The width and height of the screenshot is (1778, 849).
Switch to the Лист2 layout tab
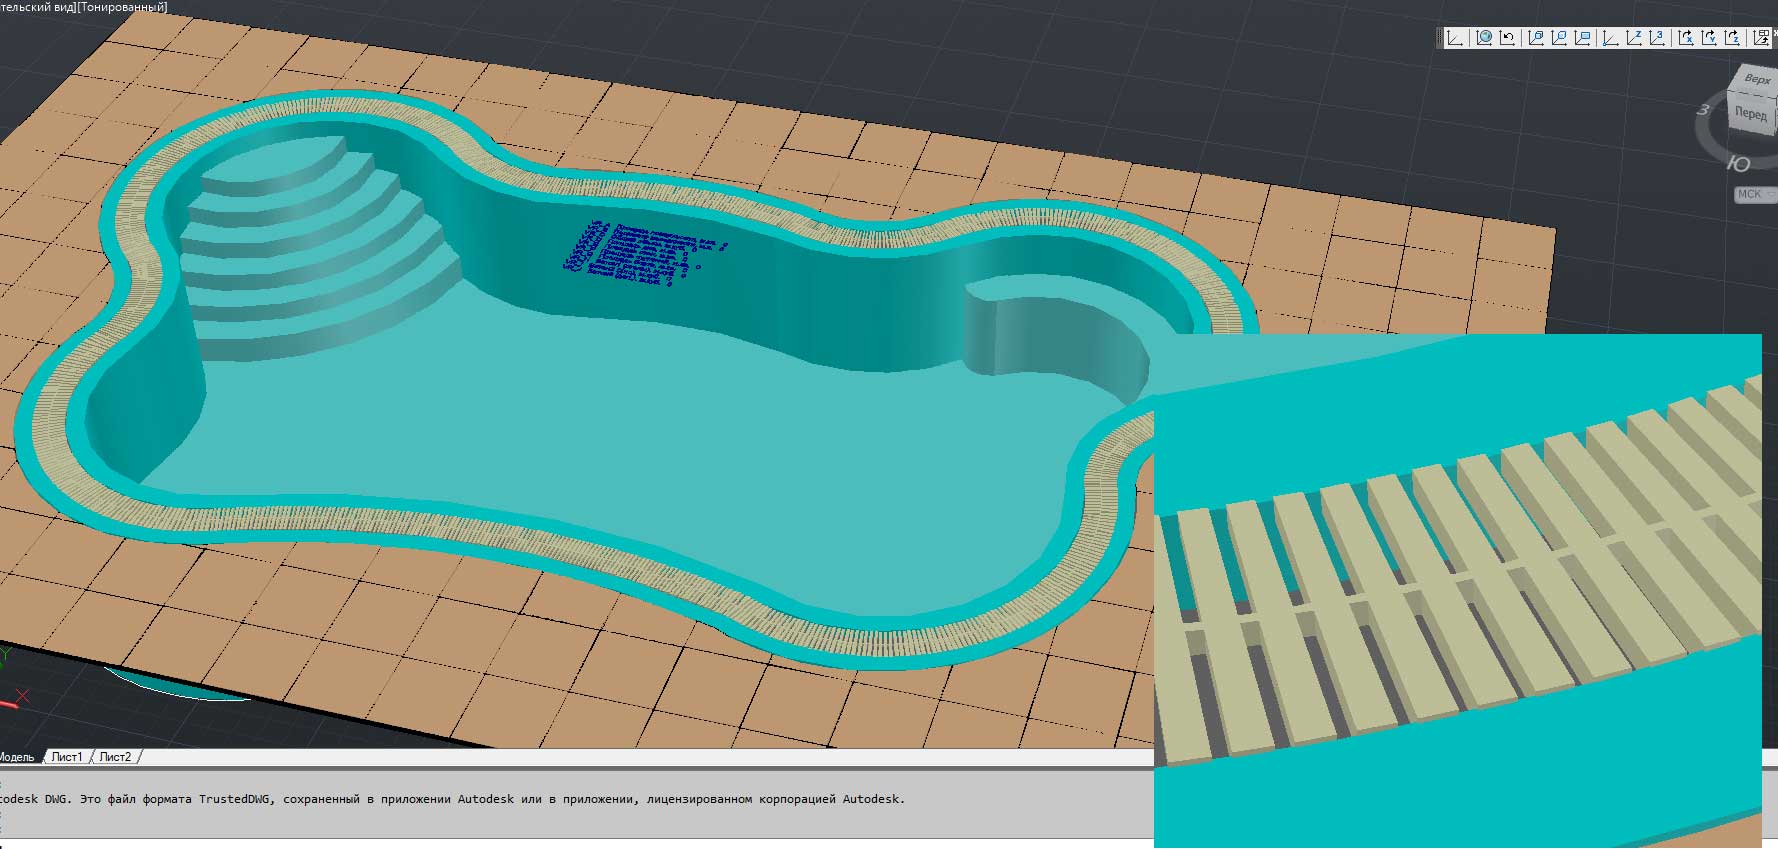pos(115,757)
